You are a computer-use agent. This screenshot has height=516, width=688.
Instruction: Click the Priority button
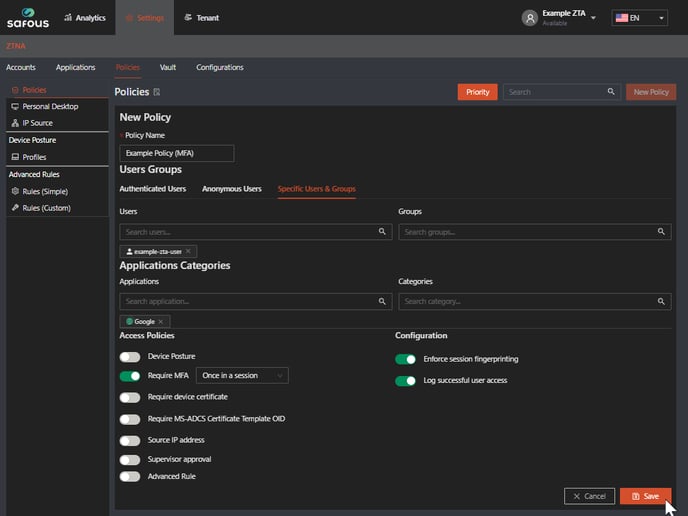click(477, 92)
